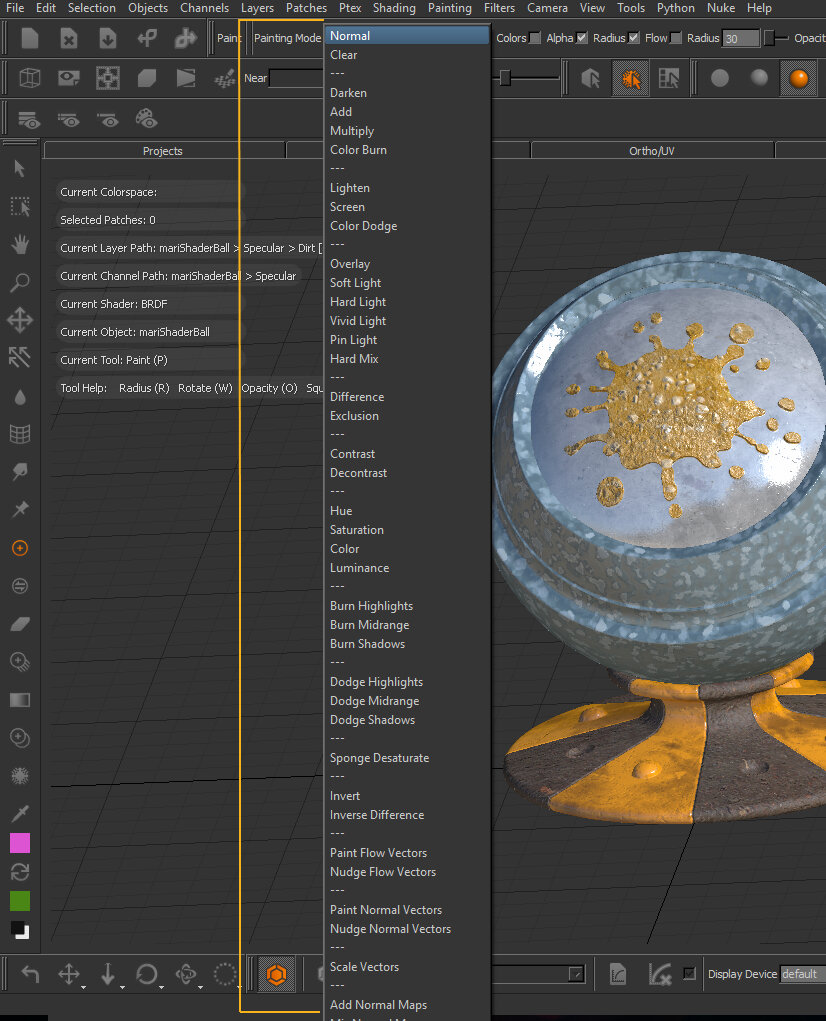
Task: Click the Projects panel header
Action: coord(162,151)
